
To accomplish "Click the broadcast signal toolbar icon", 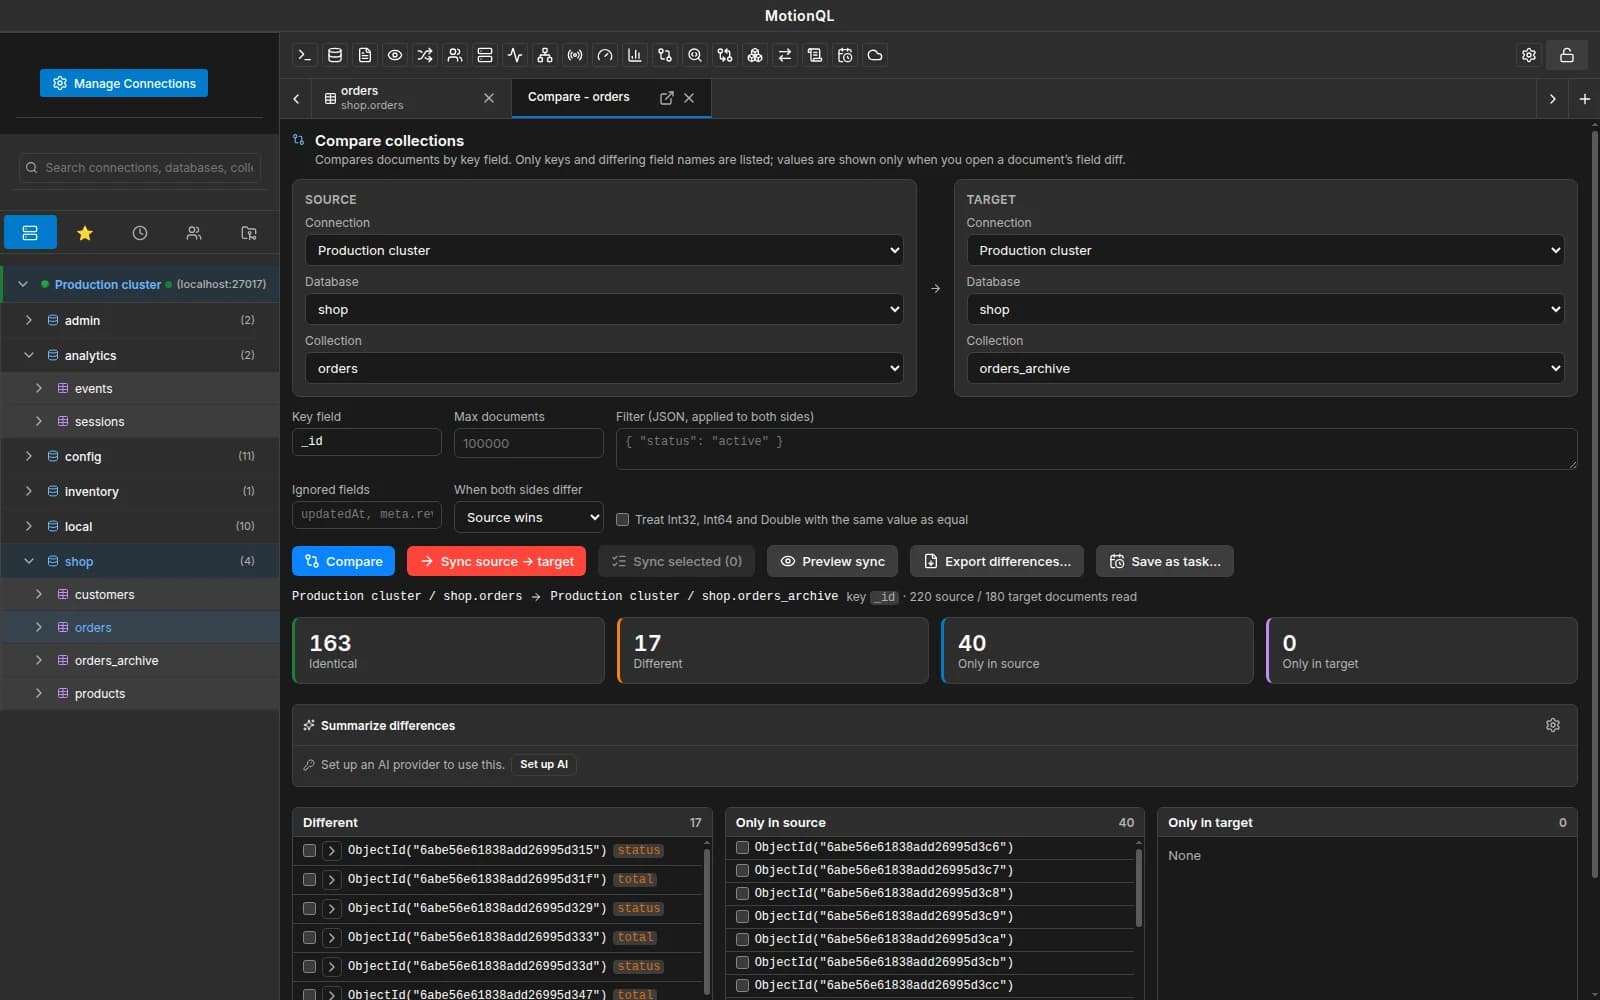I will coord(575,55).
